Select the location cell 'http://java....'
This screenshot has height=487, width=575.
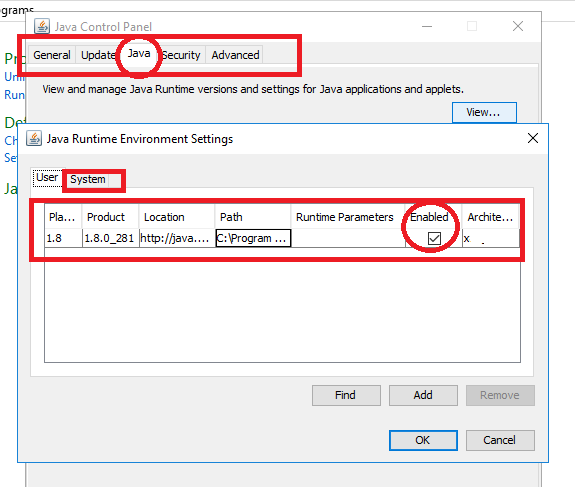(x=177, y=238)
